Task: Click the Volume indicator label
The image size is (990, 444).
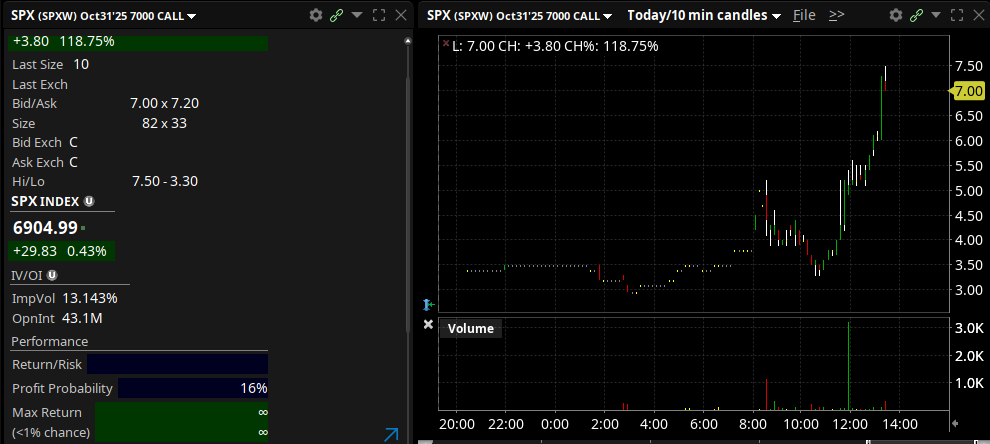Action: click(x=470, y=328)
